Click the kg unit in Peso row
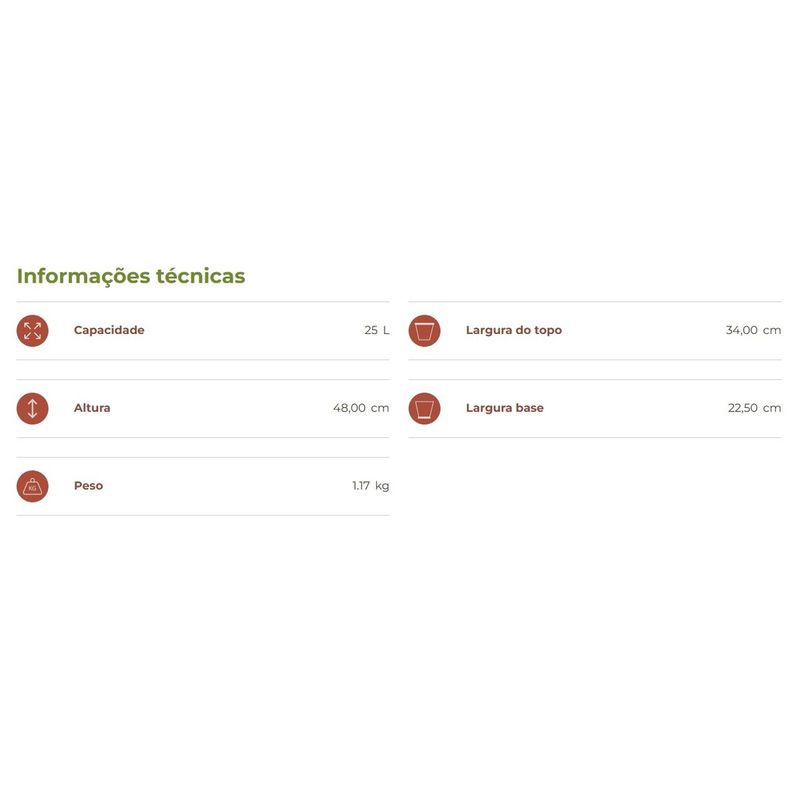This screenshot has width=800, height=800. (382, 486)
